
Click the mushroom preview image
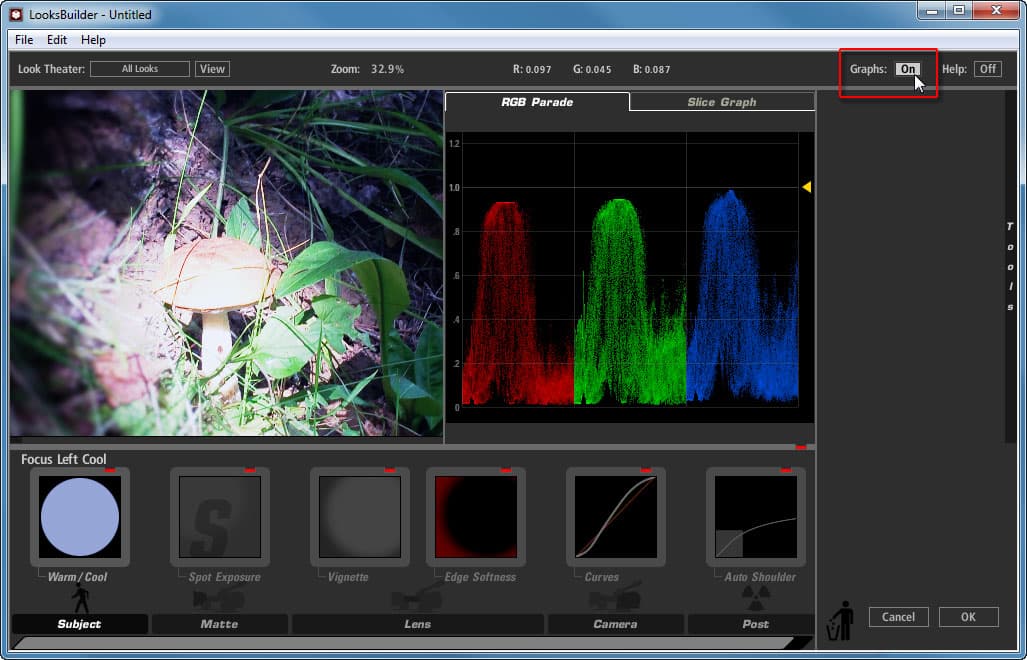coord(227,263)
